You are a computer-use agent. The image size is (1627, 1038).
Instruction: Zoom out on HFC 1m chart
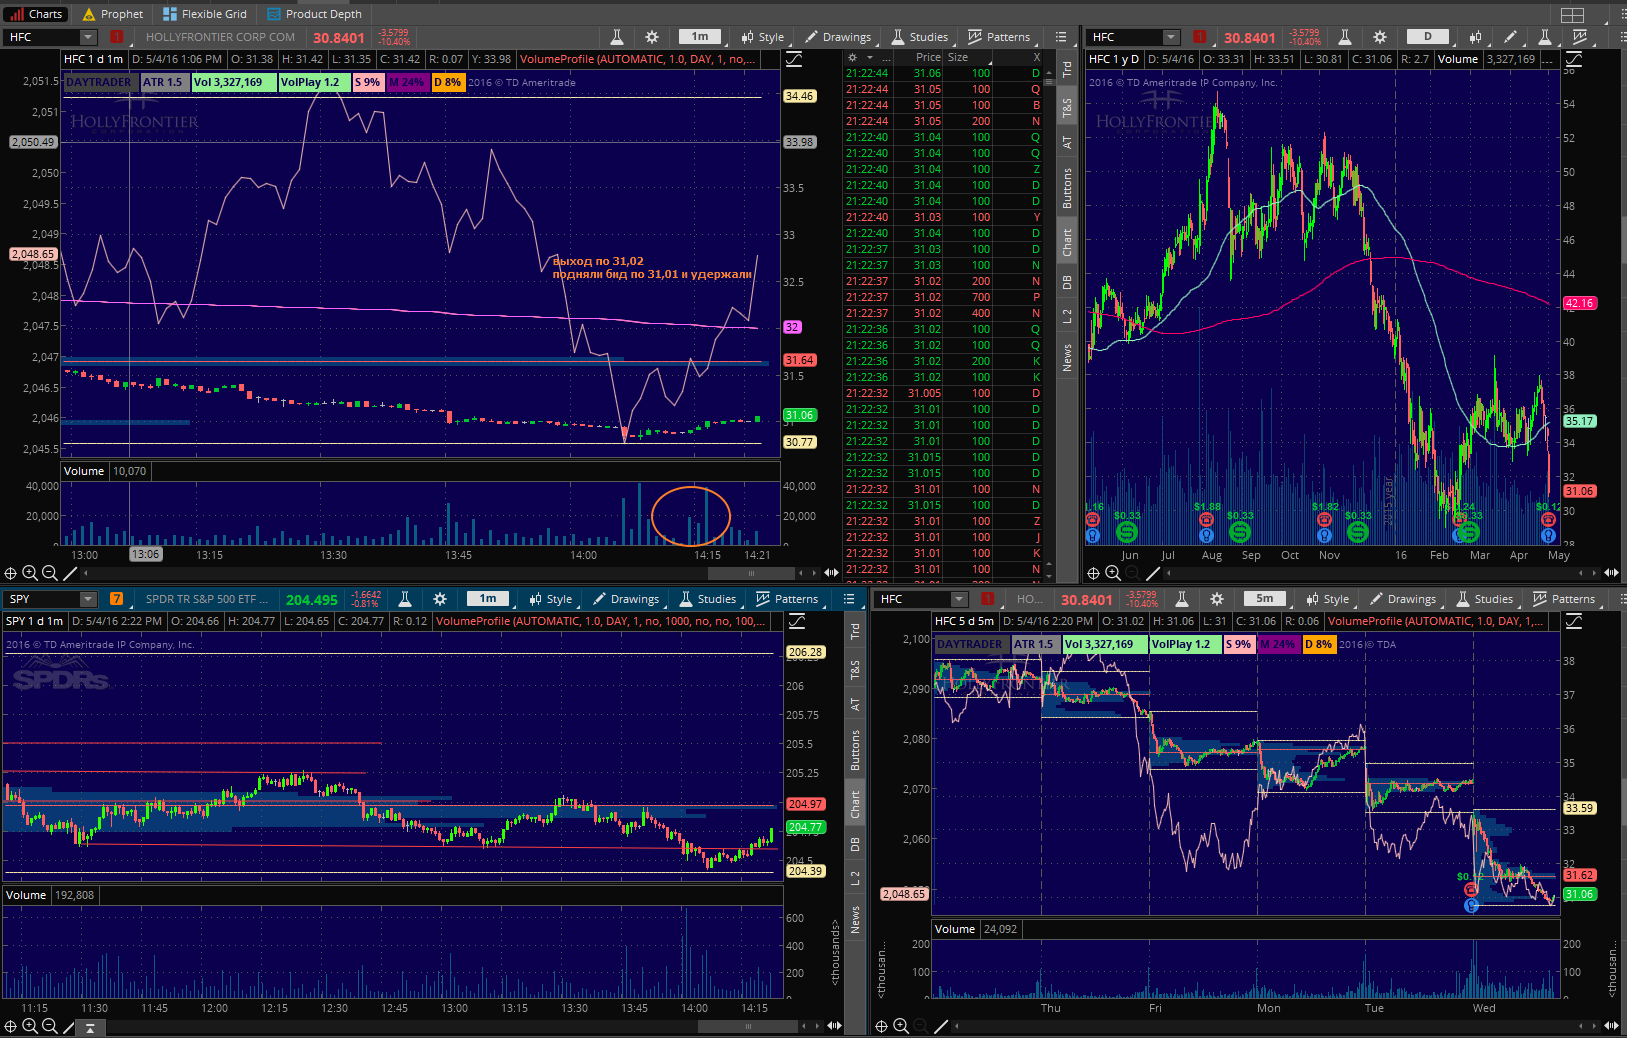coord(50,573)
